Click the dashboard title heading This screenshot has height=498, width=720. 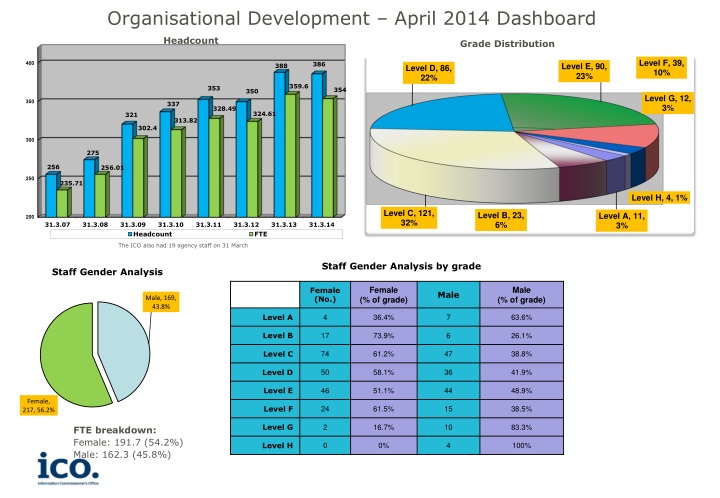(350, 18)
